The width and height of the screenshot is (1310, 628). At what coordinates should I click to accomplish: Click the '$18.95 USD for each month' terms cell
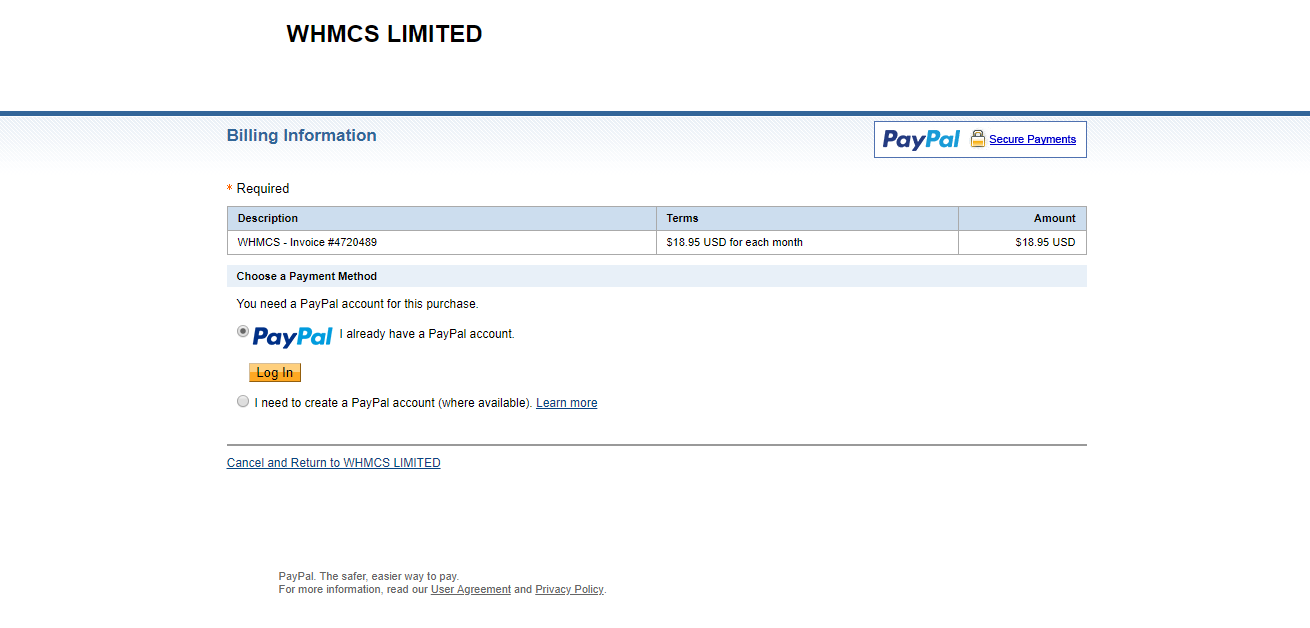(807, 242)
